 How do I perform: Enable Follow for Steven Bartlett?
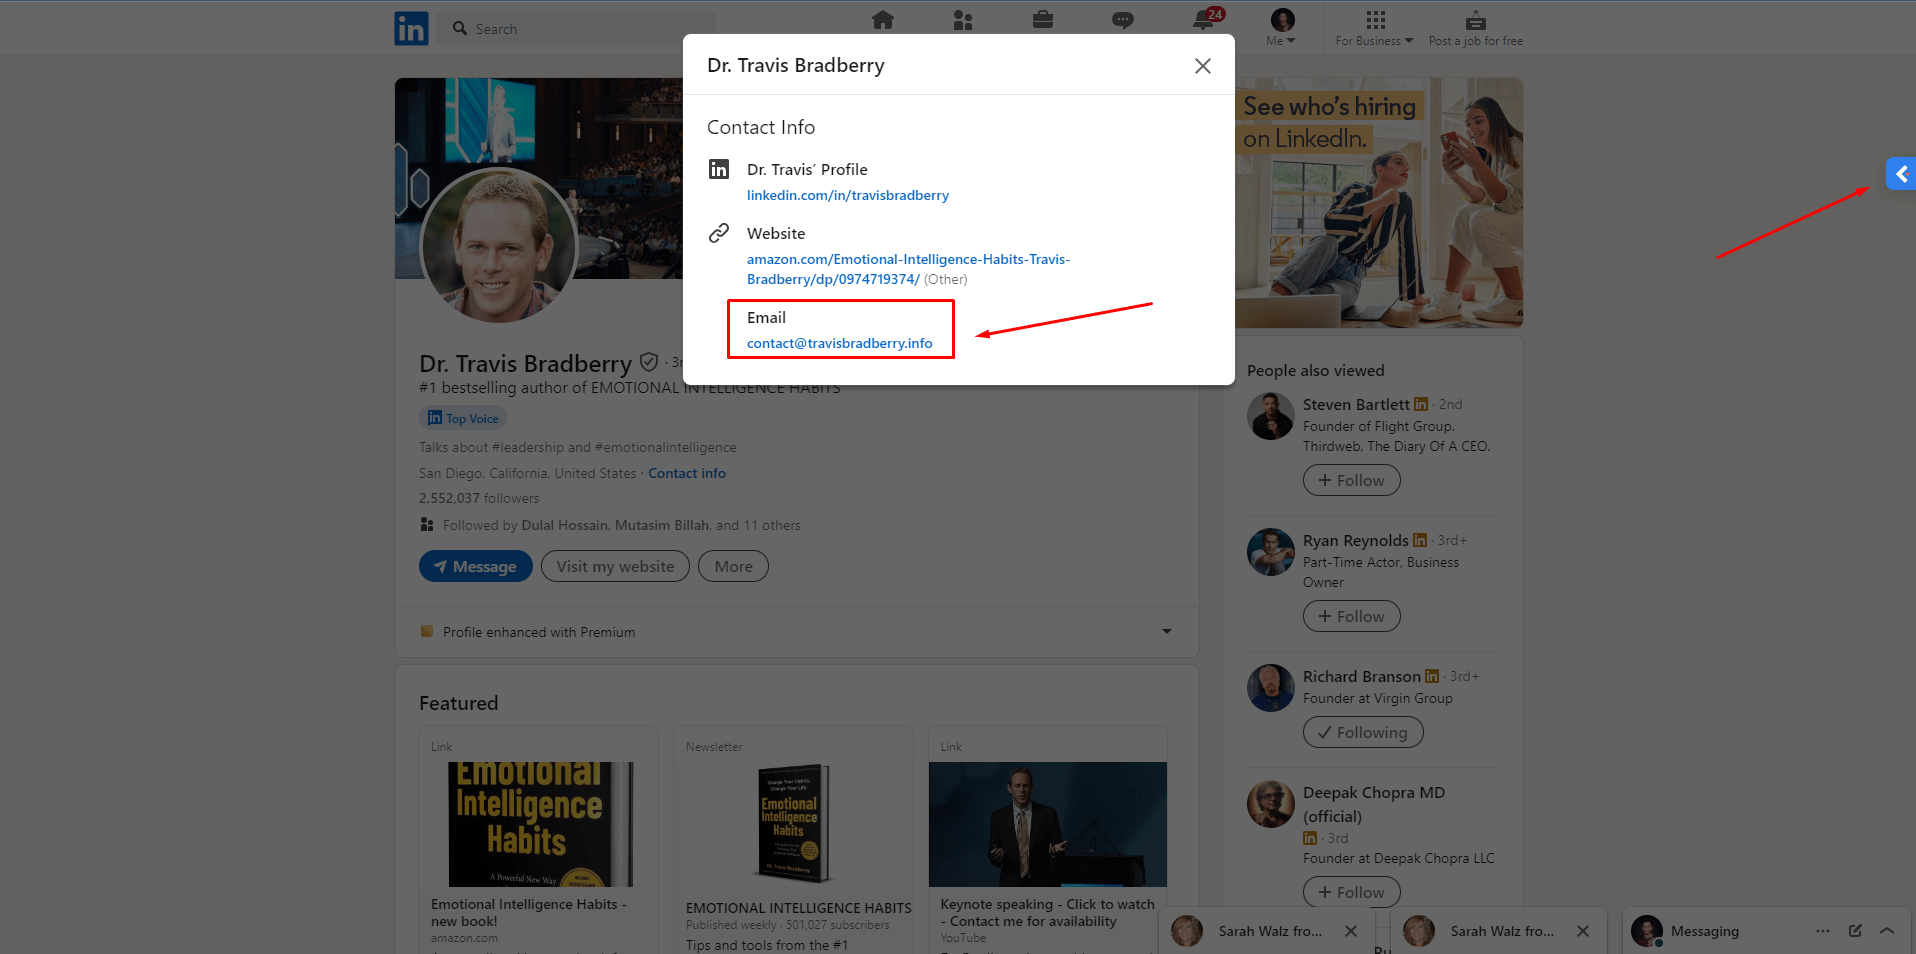pos(1351,480)
